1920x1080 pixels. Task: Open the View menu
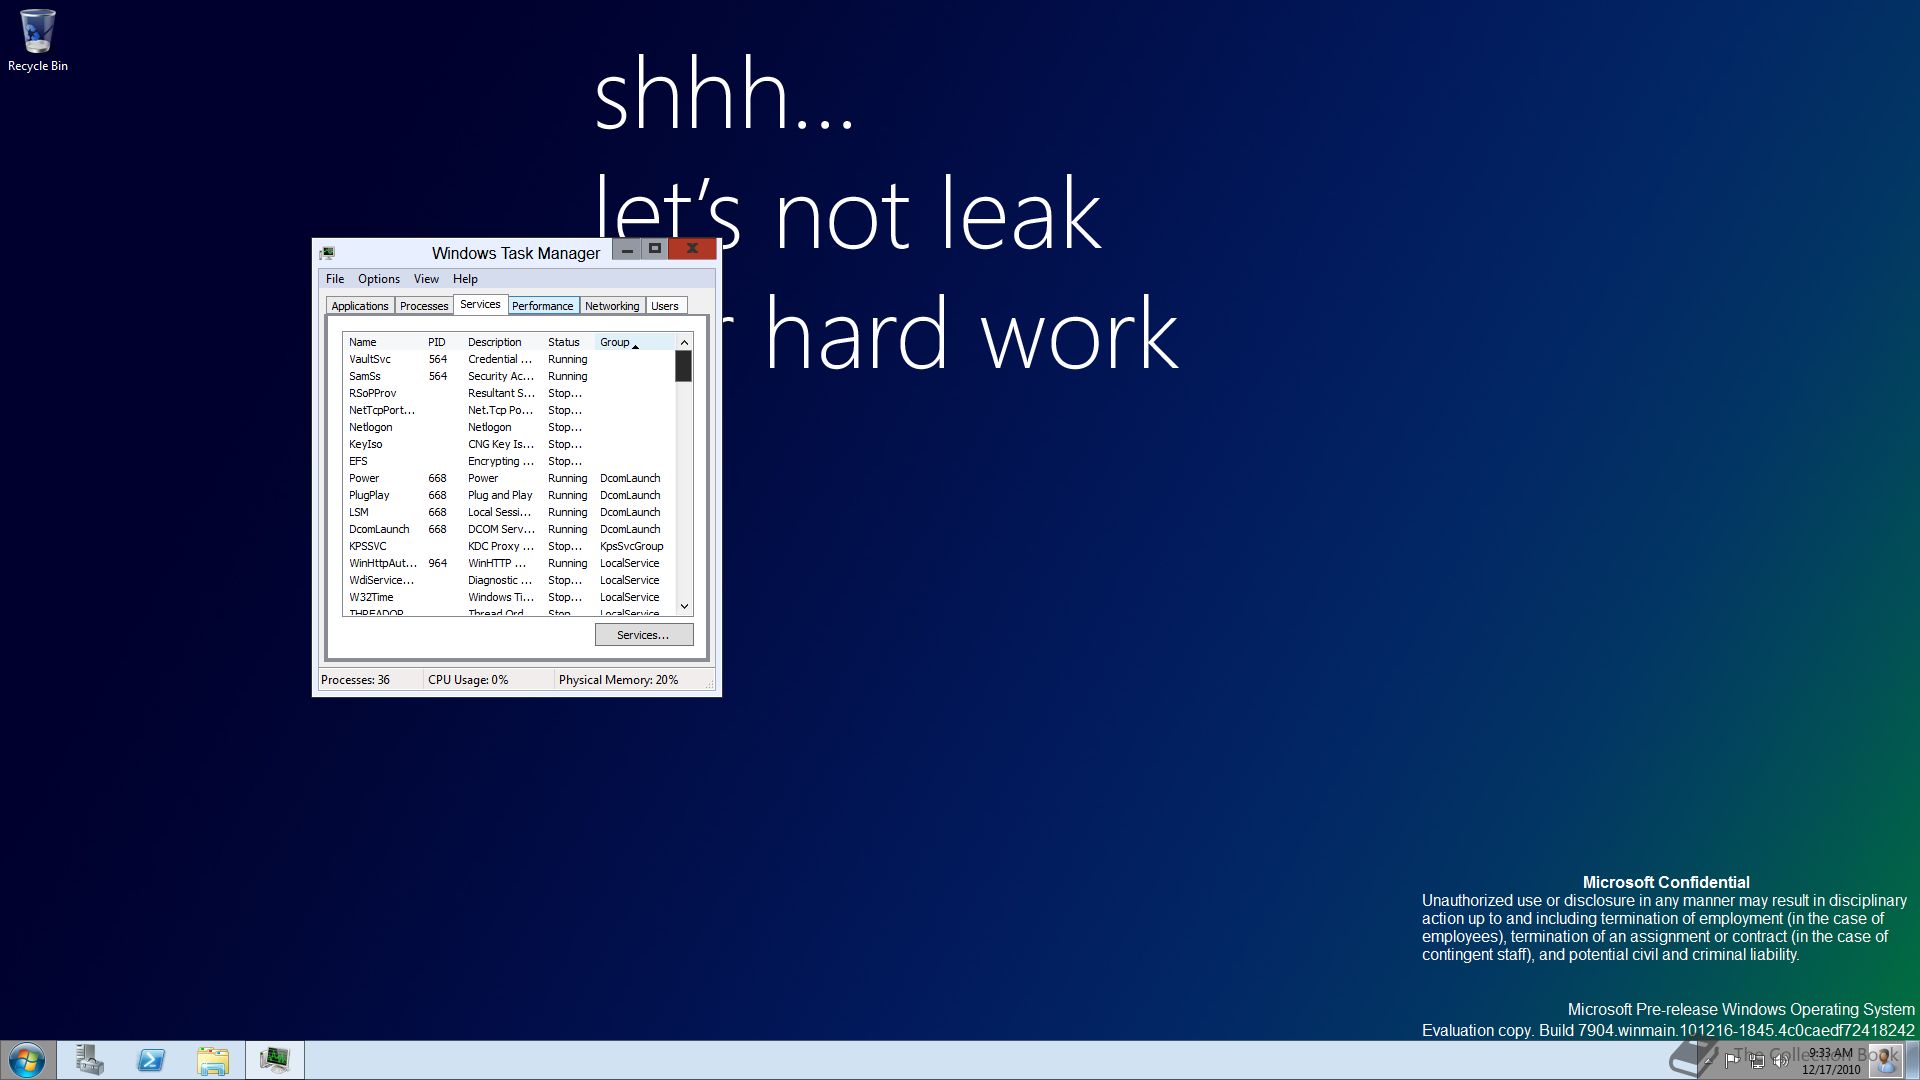(x=426, y=279)
